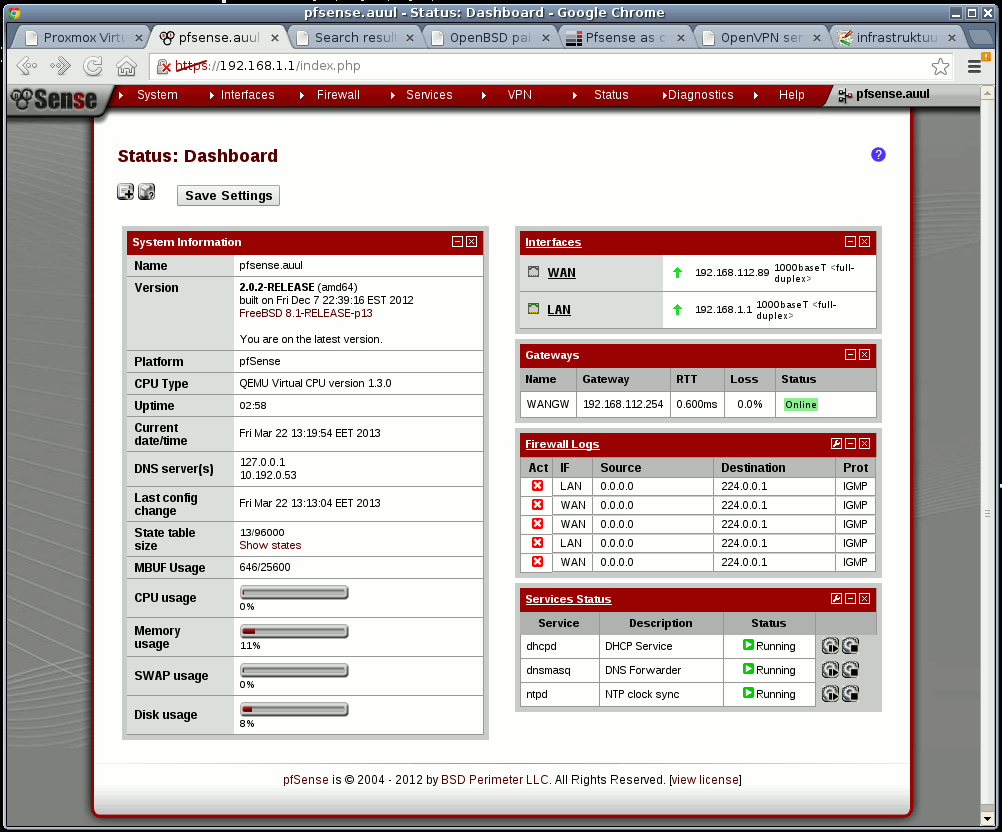Switch to Proxmox browser tab
This screenshot has height=832, width=1002.
(x=81, y=38)
